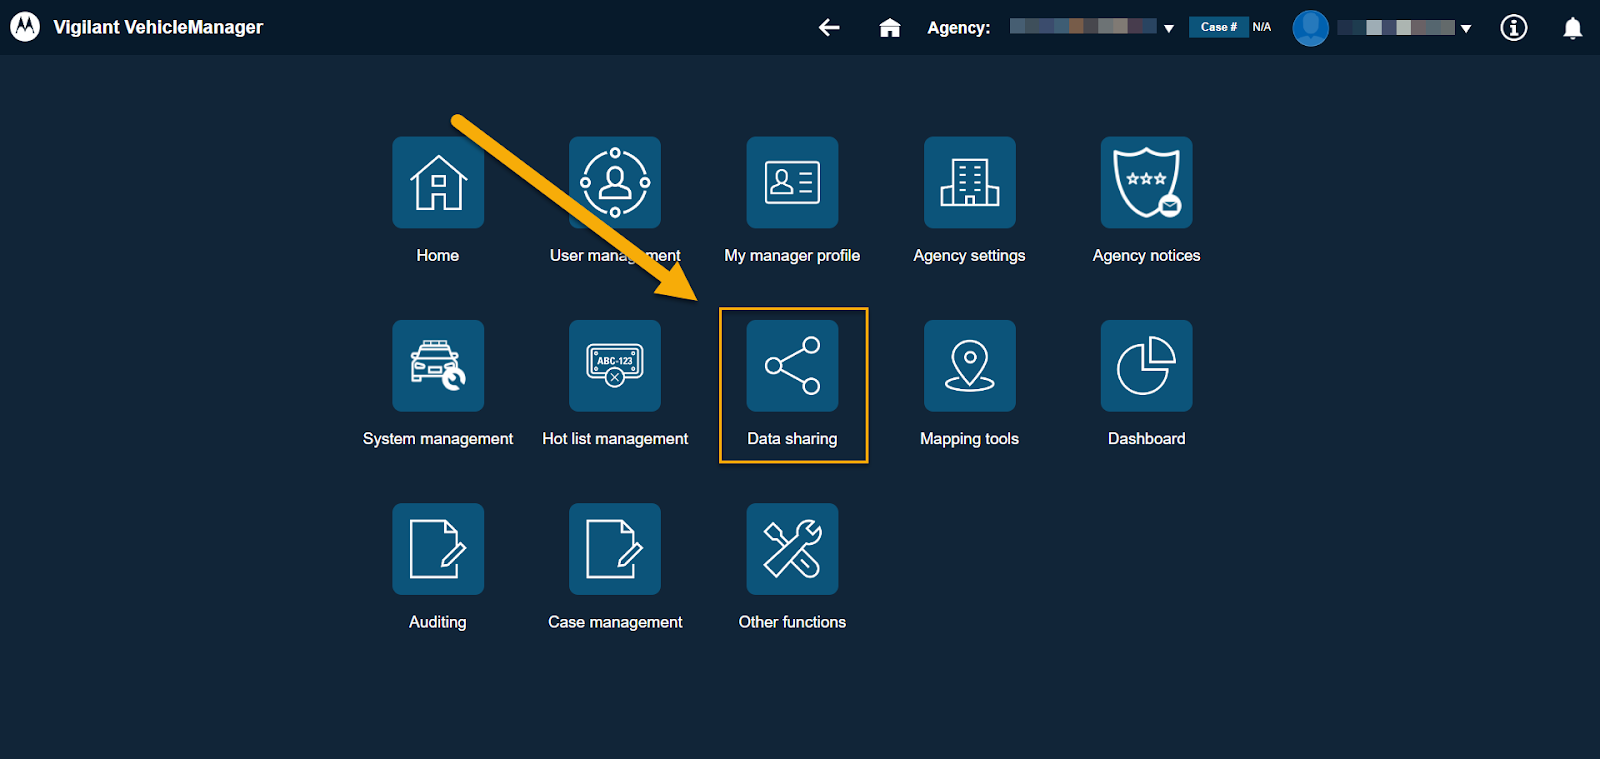Go back using header arrow
This screenshot has width=1600, height=759.
click(x=829, y=27)
